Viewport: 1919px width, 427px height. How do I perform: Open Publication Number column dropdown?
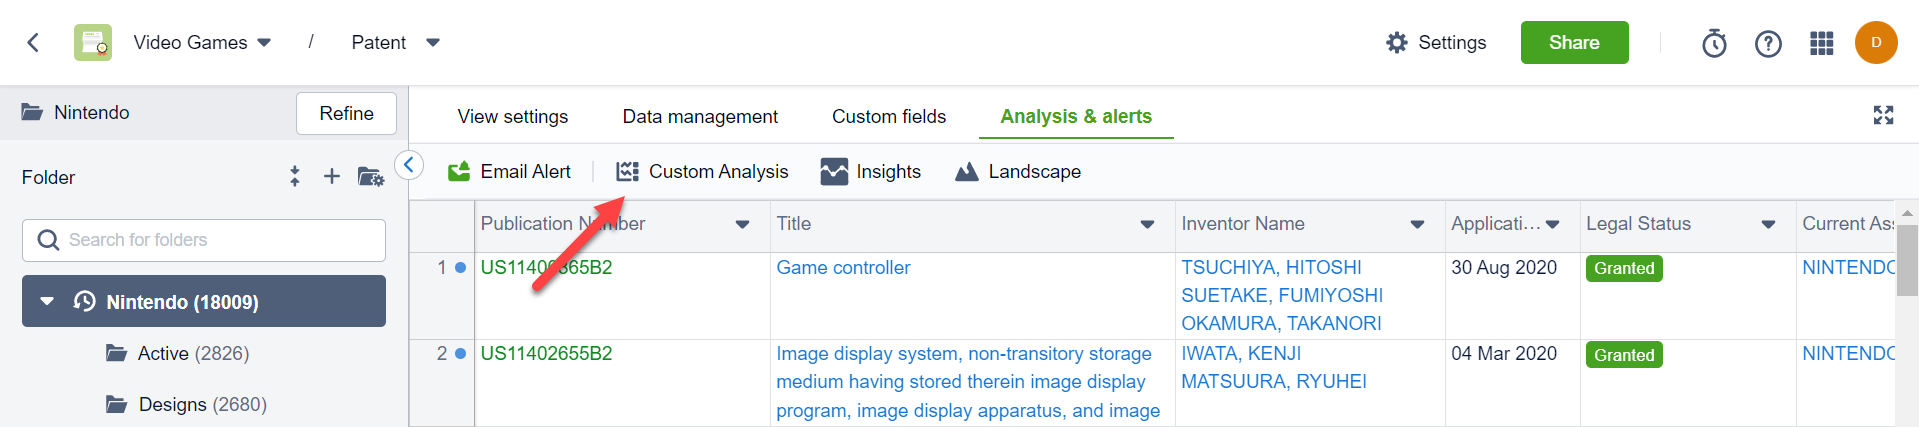pos(742,224)
